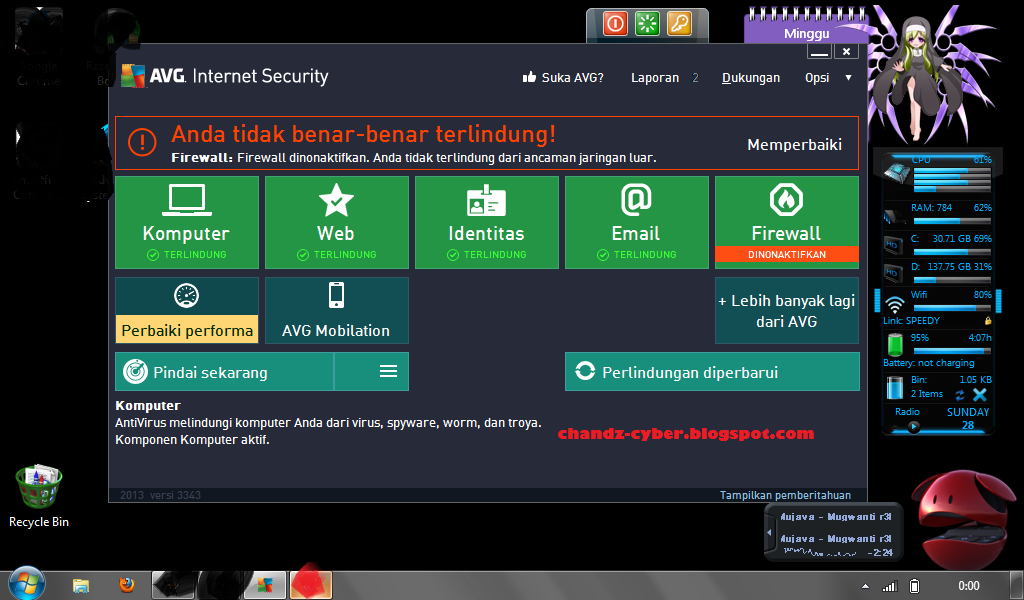This screenshot has width=1024, height=600.
Task: Click the D: drive usage bar
Action: [x=952, y=280]
